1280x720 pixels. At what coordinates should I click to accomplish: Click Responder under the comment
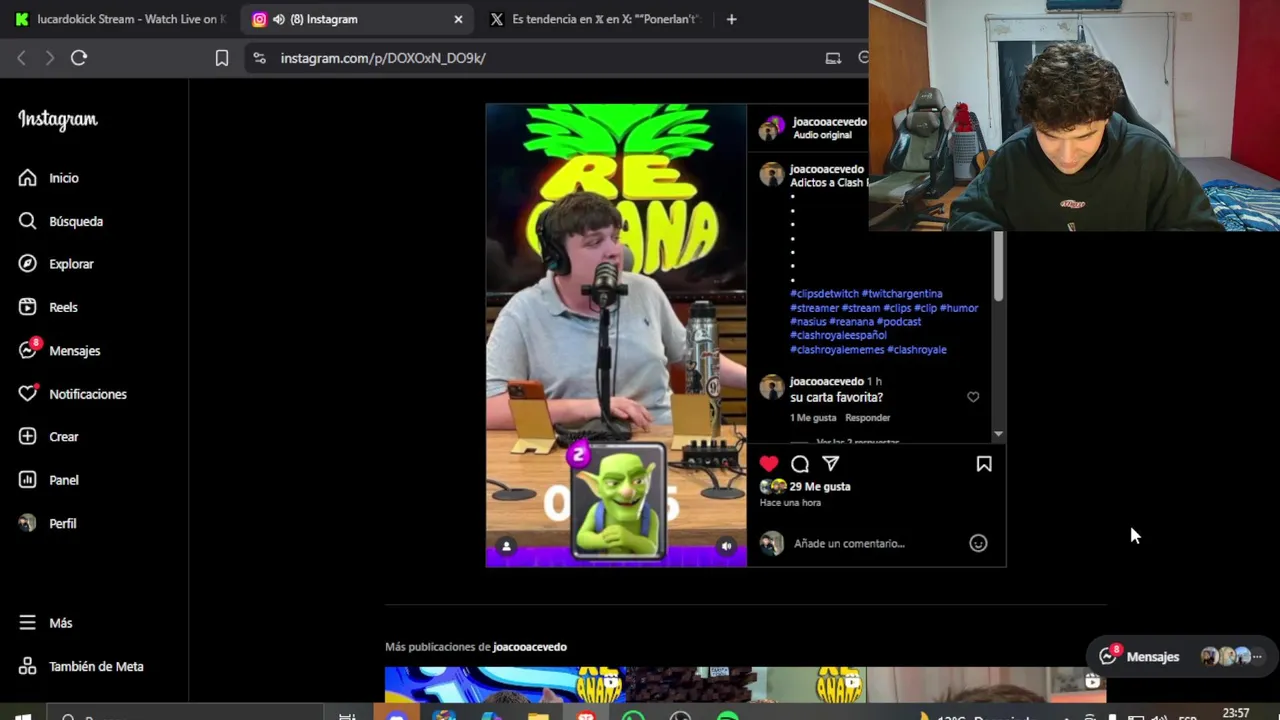point(867,418)
